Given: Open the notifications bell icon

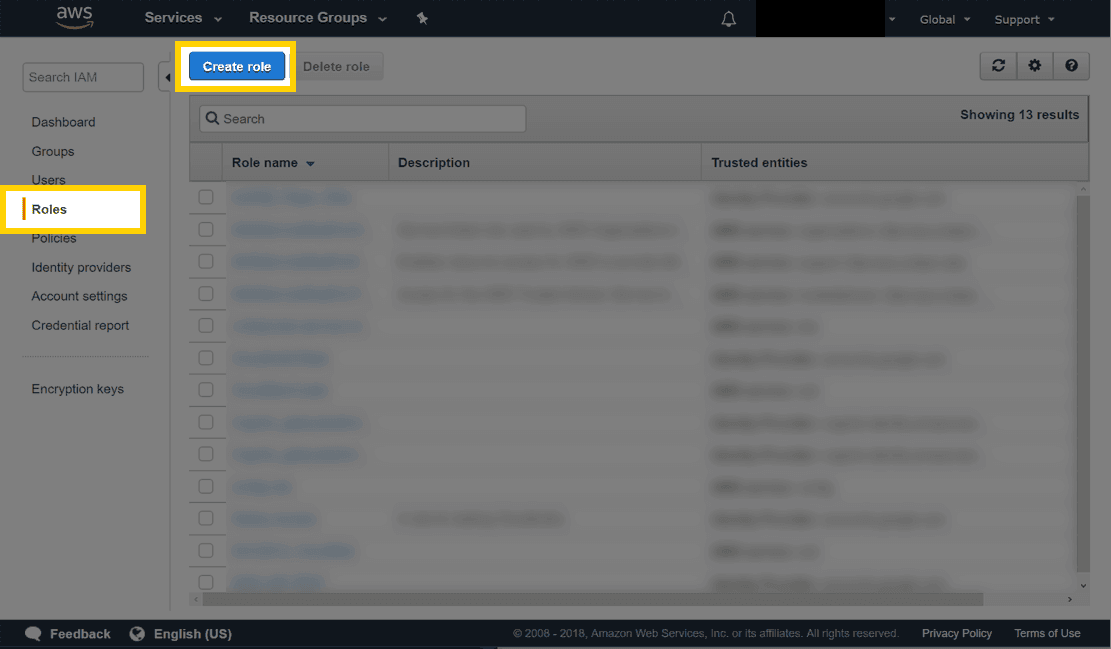Looking at the screenshot, I should click(728, 19).
